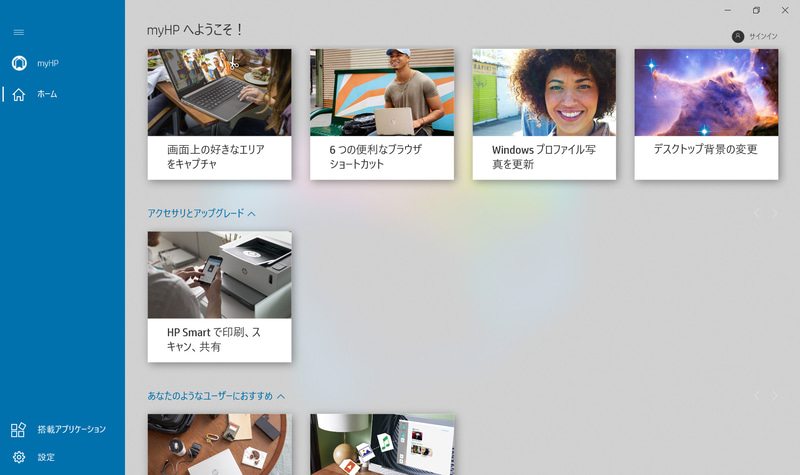The image size is (800, 475).
Task: Close the myHP window
Action: tap(785, 10)
